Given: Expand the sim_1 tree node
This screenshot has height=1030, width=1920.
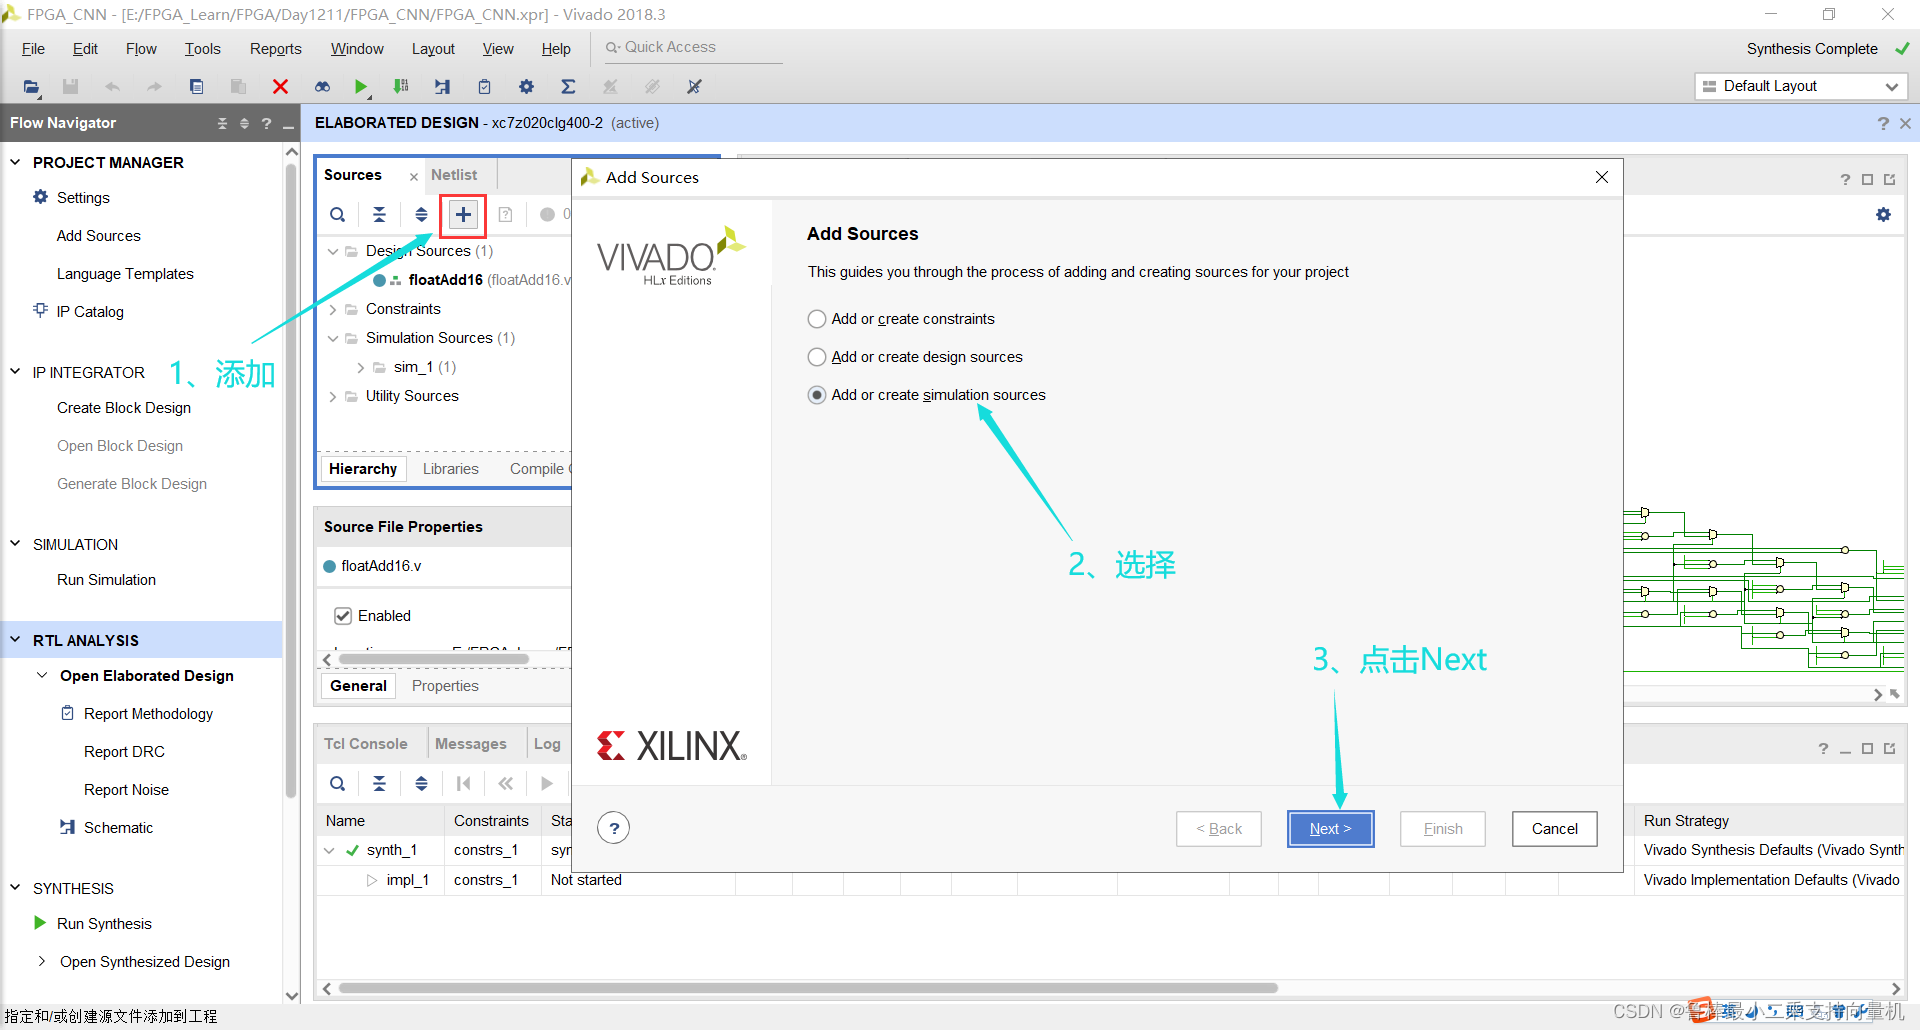Looking at the screenshot, I should [360, 367].
